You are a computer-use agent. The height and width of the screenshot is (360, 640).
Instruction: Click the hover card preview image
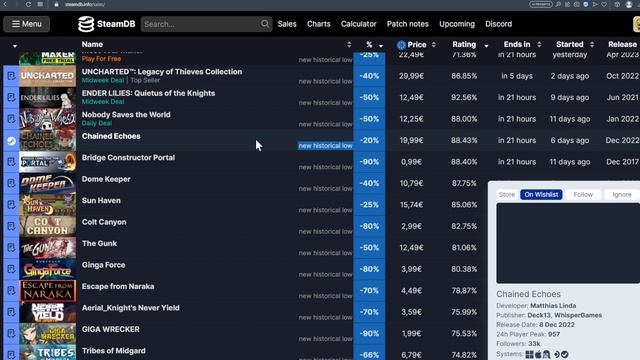point(568,243)
